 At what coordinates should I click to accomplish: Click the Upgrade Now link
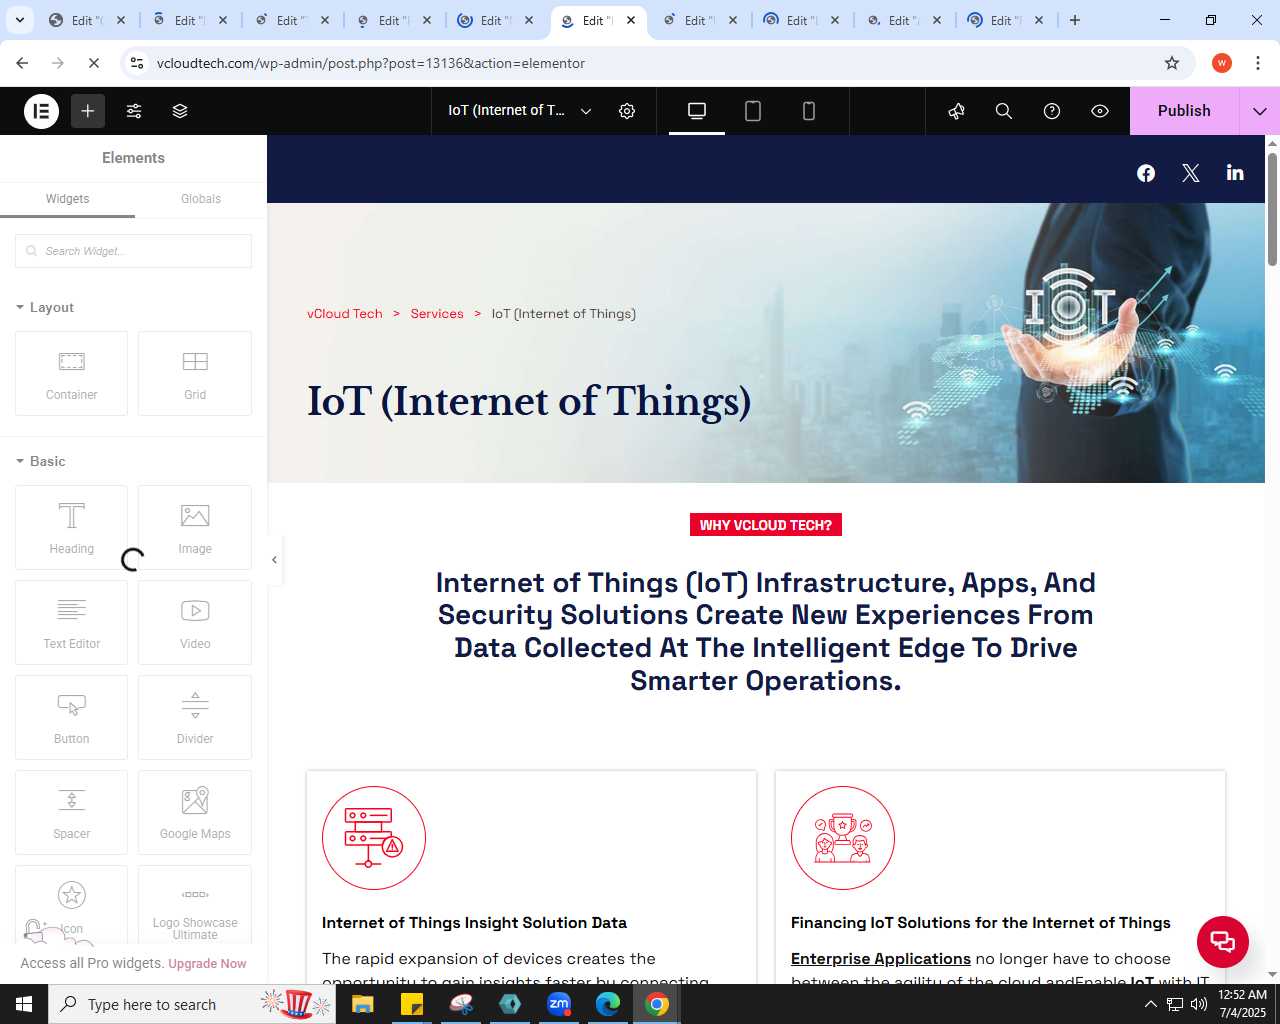point(207,964)
